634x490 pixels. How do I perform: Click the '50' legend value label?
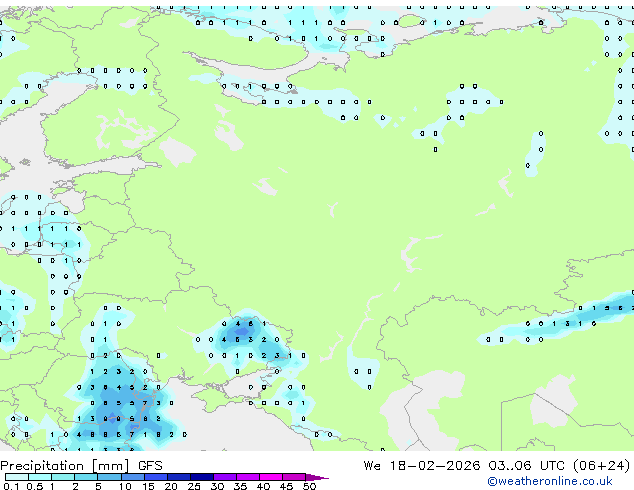pos(309,486)
